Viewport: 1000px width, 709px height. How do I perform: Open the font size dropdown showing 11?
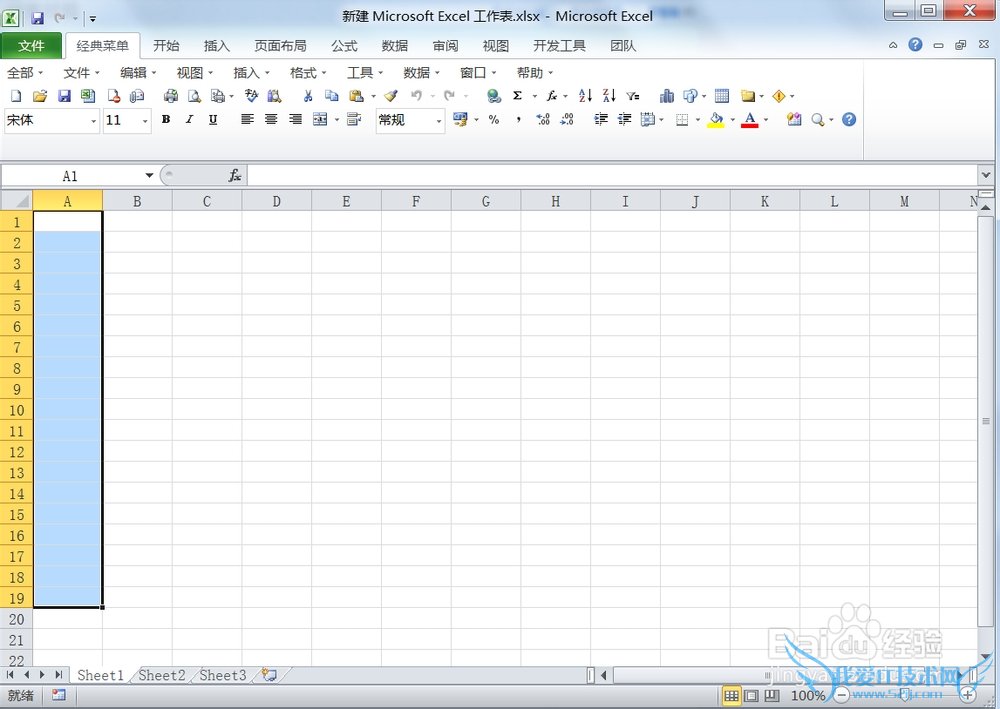[145, 121]
